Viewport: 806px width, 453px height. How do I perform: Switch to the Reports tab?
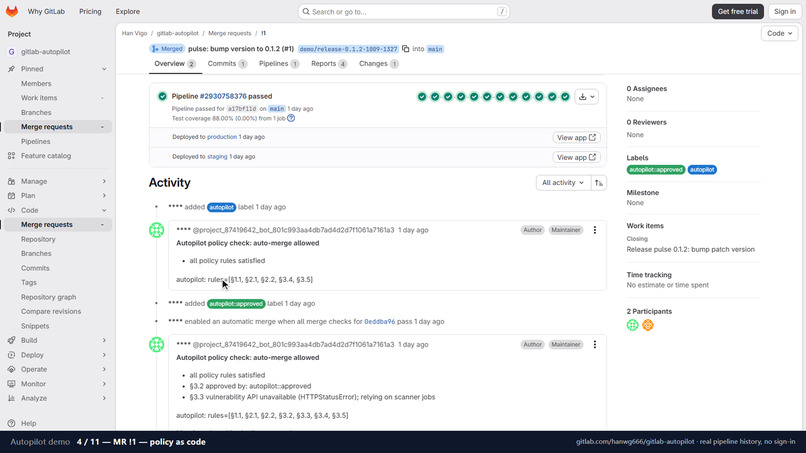[x=329, y=64]
